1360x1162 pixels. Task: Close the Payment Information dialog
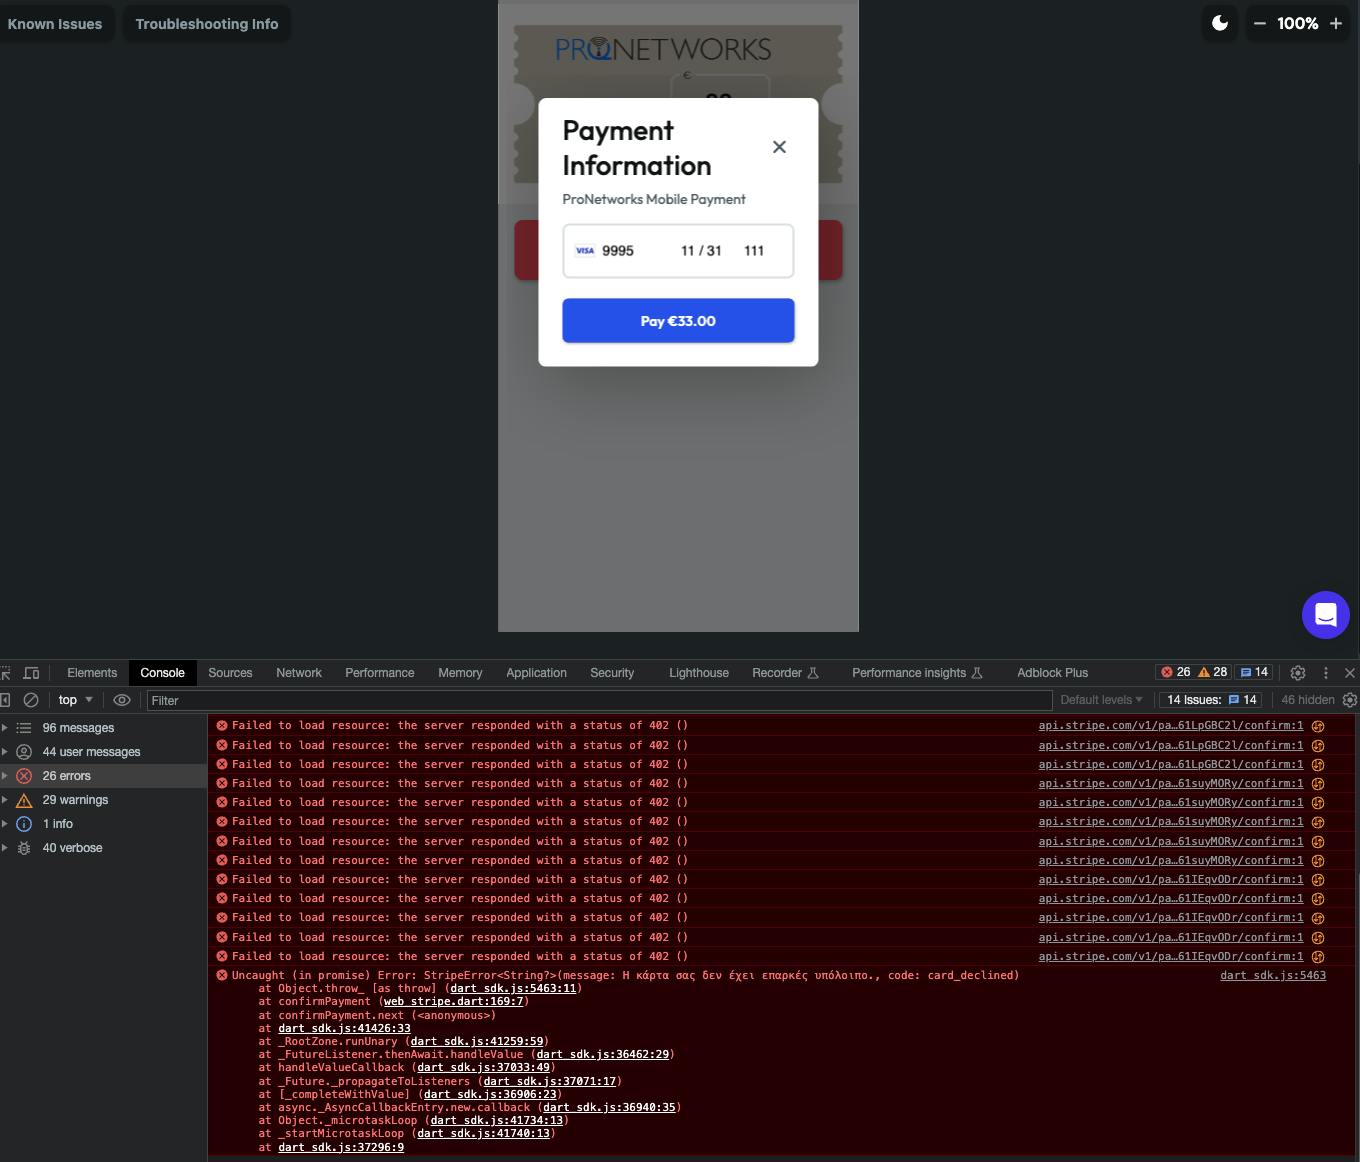(x=779, y=147)
